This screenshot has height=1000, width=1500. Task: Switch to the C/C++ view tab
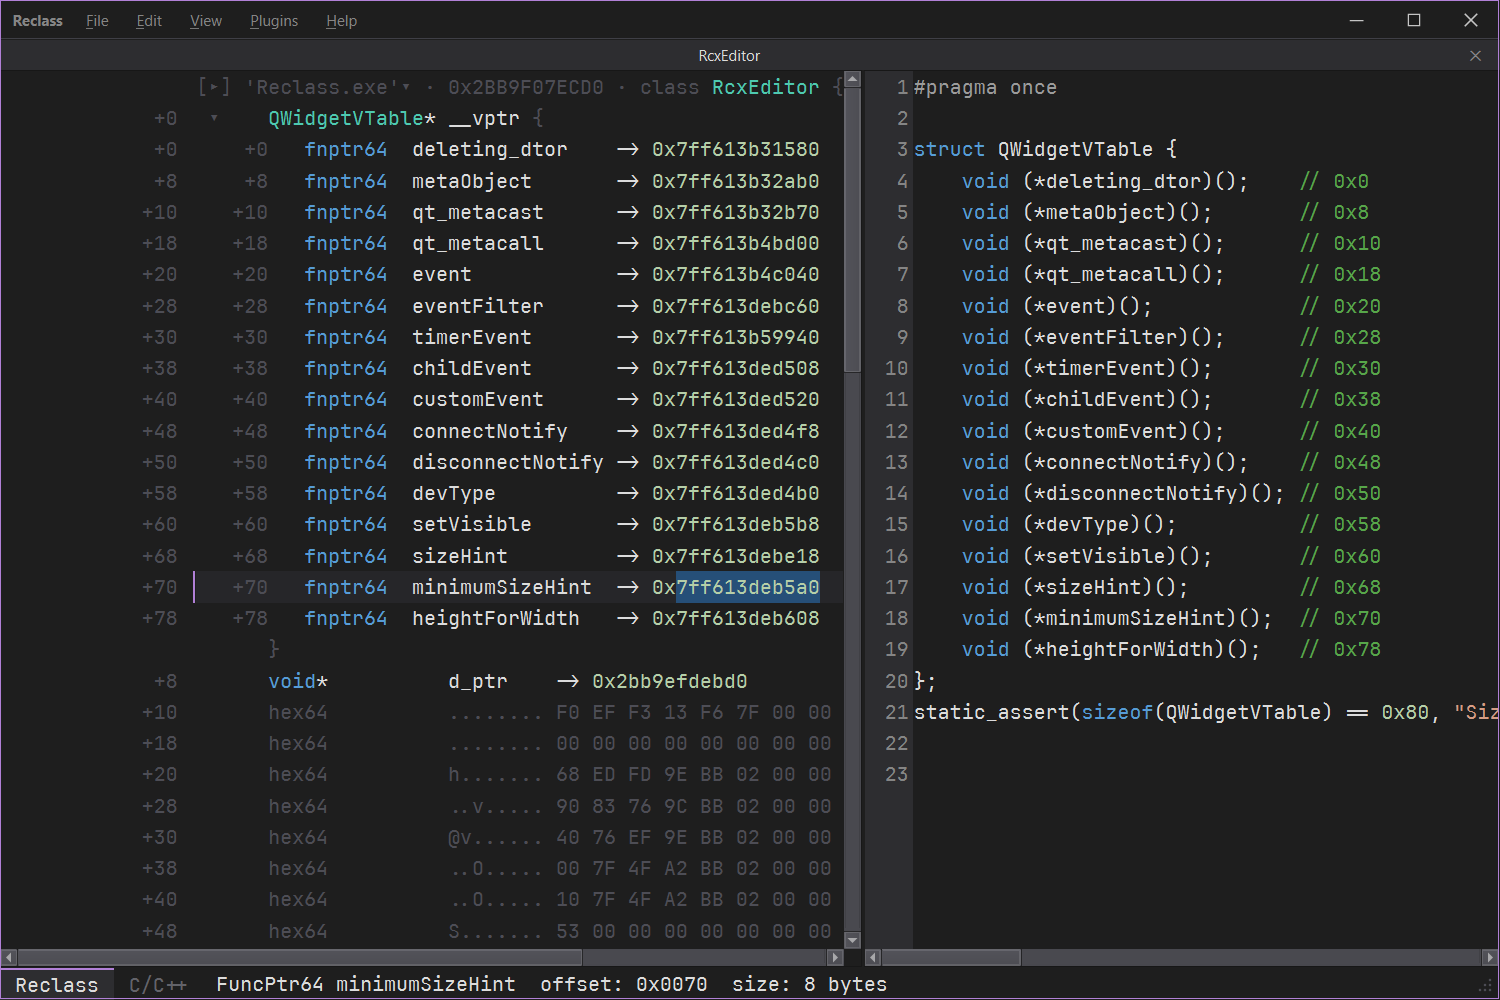click(x=158, y=985)
